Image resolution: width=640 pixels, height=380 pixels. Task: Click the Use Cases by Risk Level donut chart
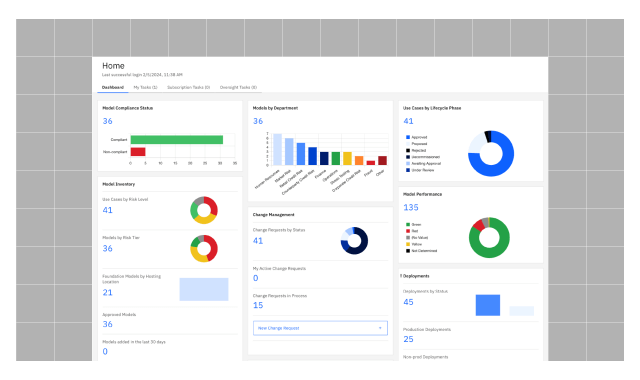204,210
